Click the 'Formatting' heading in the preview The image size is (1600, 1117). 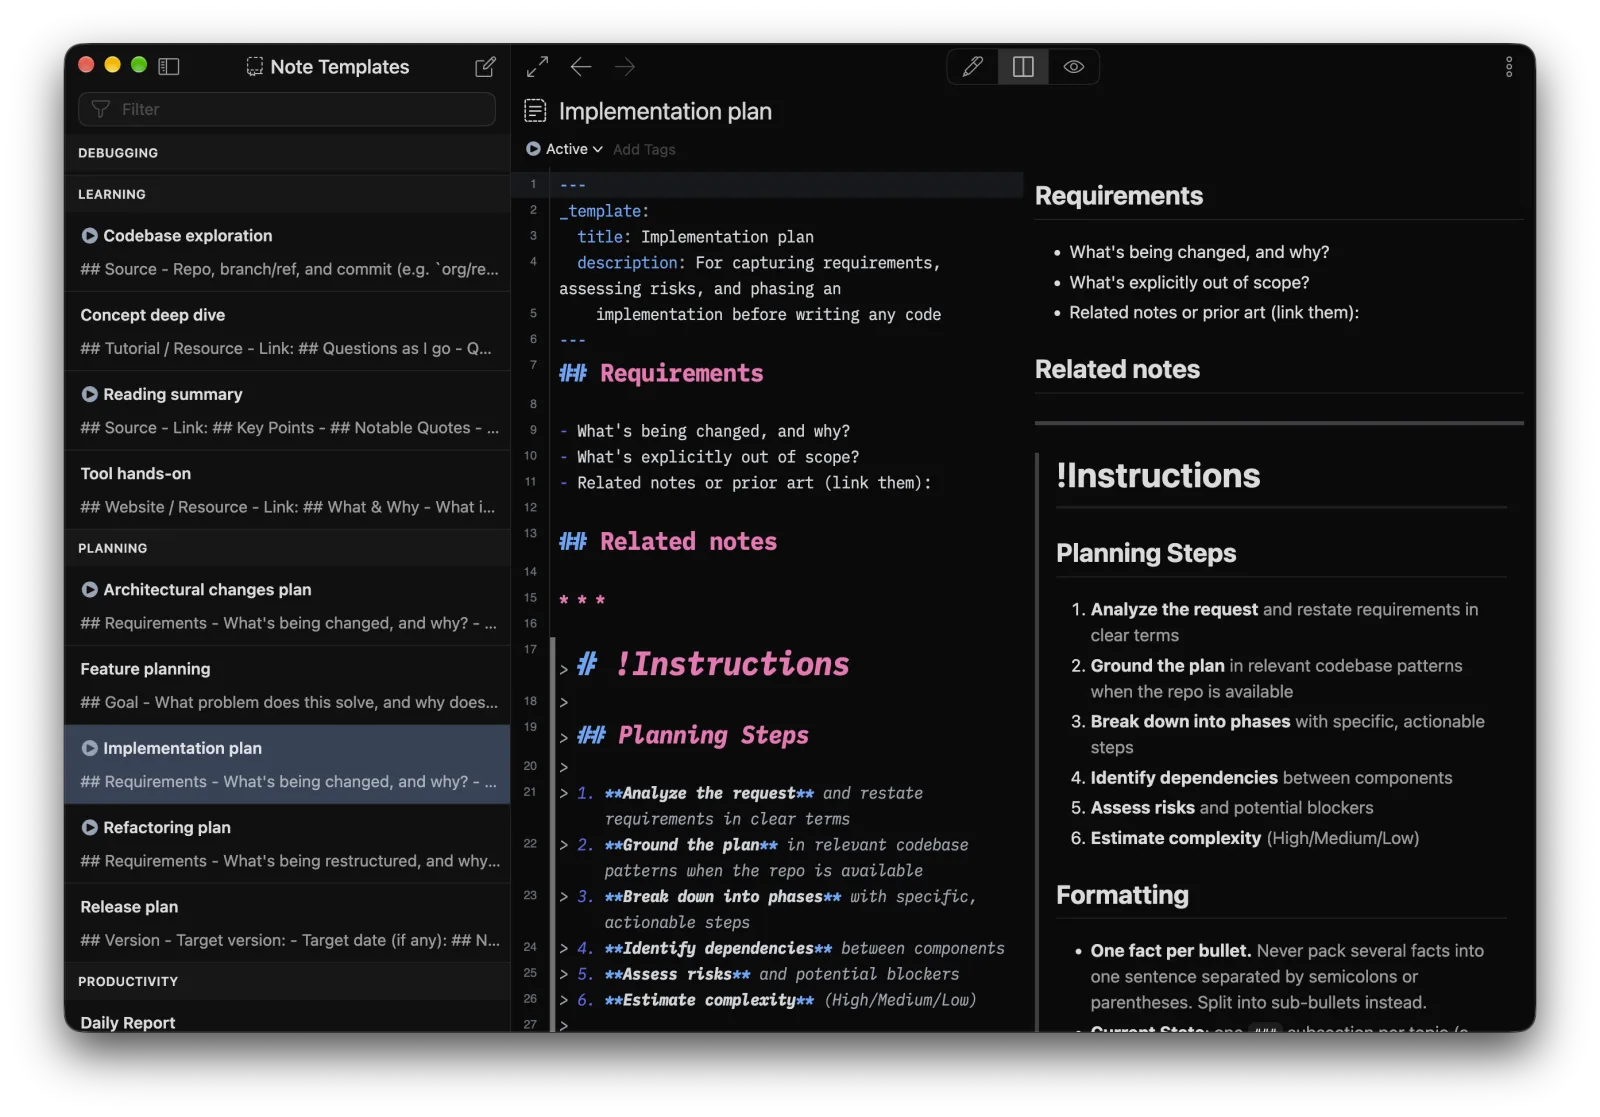[x=1122, y=895]
